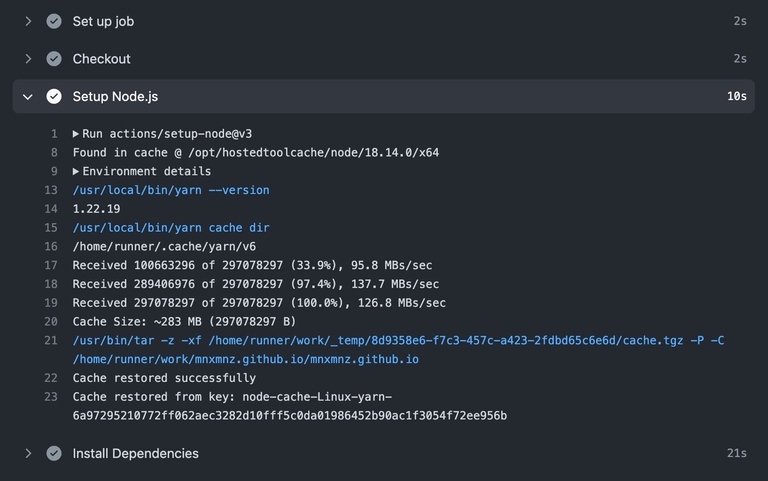Select the Cache restored successfully log line

[164, 378]
